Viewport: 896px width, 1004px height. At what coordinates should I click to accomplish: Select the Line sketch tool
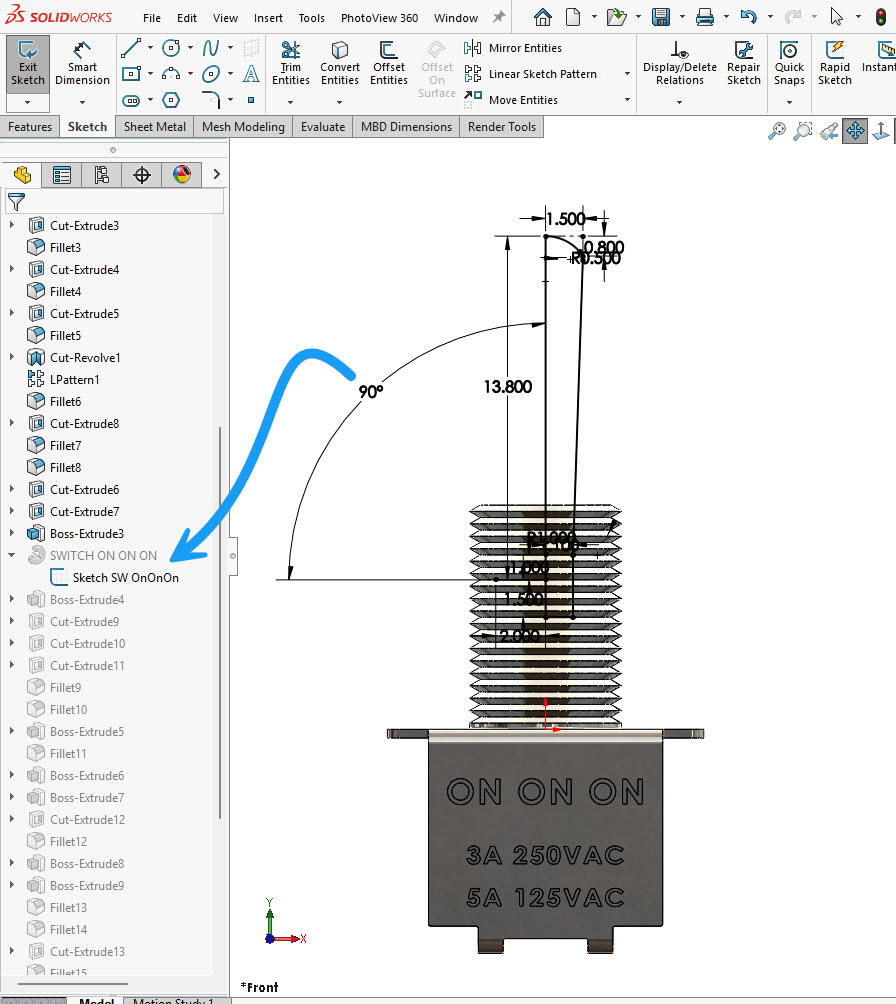click(131, 47)
